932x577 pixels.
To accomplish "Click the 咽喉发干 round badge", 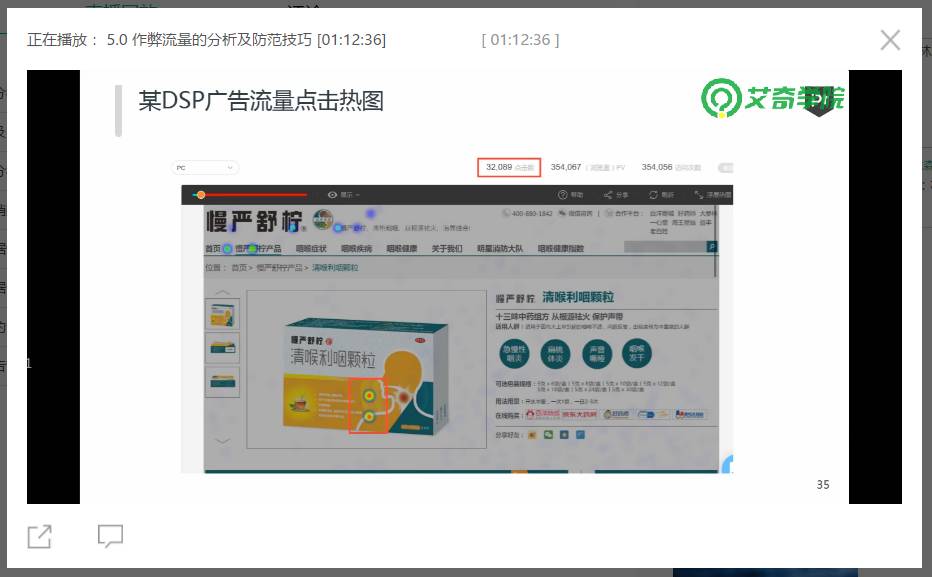I will point(637,354).
